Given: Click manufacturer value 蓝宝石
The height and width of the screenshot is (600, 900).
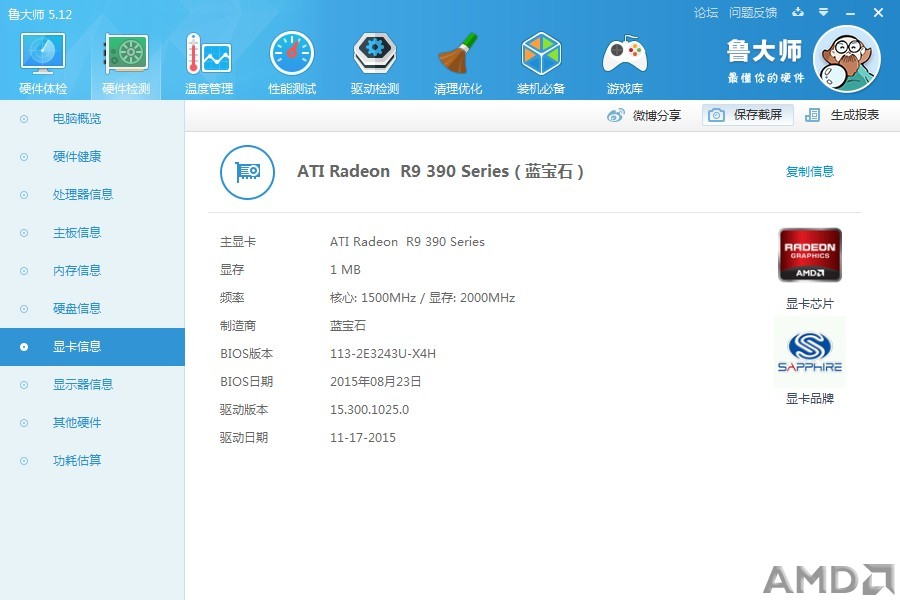Looking at the screenshot, I should tap(347, 326).
